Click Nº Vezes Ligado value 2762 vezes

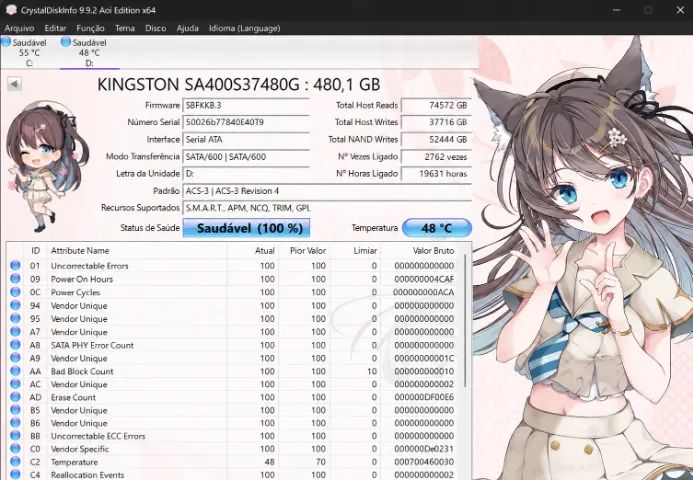[x=436, y=156]
